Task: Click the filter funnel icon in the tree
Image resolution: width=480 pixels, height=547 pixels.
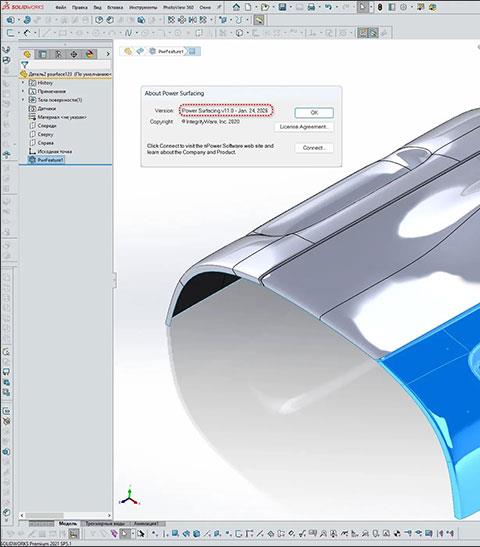Action: tap(24, 65)
